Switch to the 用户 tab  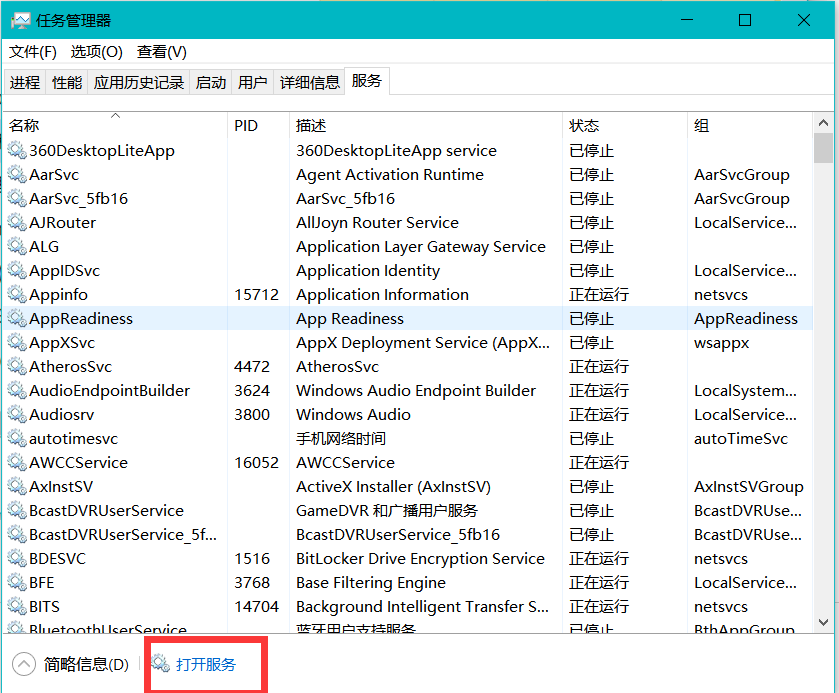[253, 82]
